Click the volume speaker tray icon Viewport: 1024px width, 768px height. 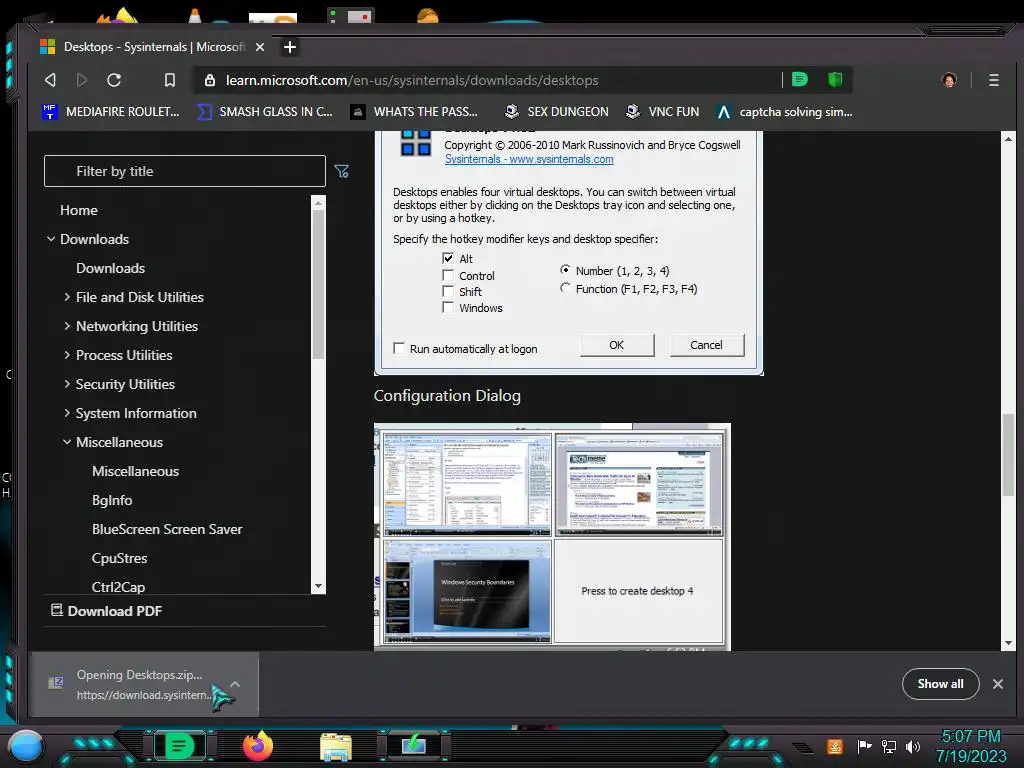(x=913, y=746)
